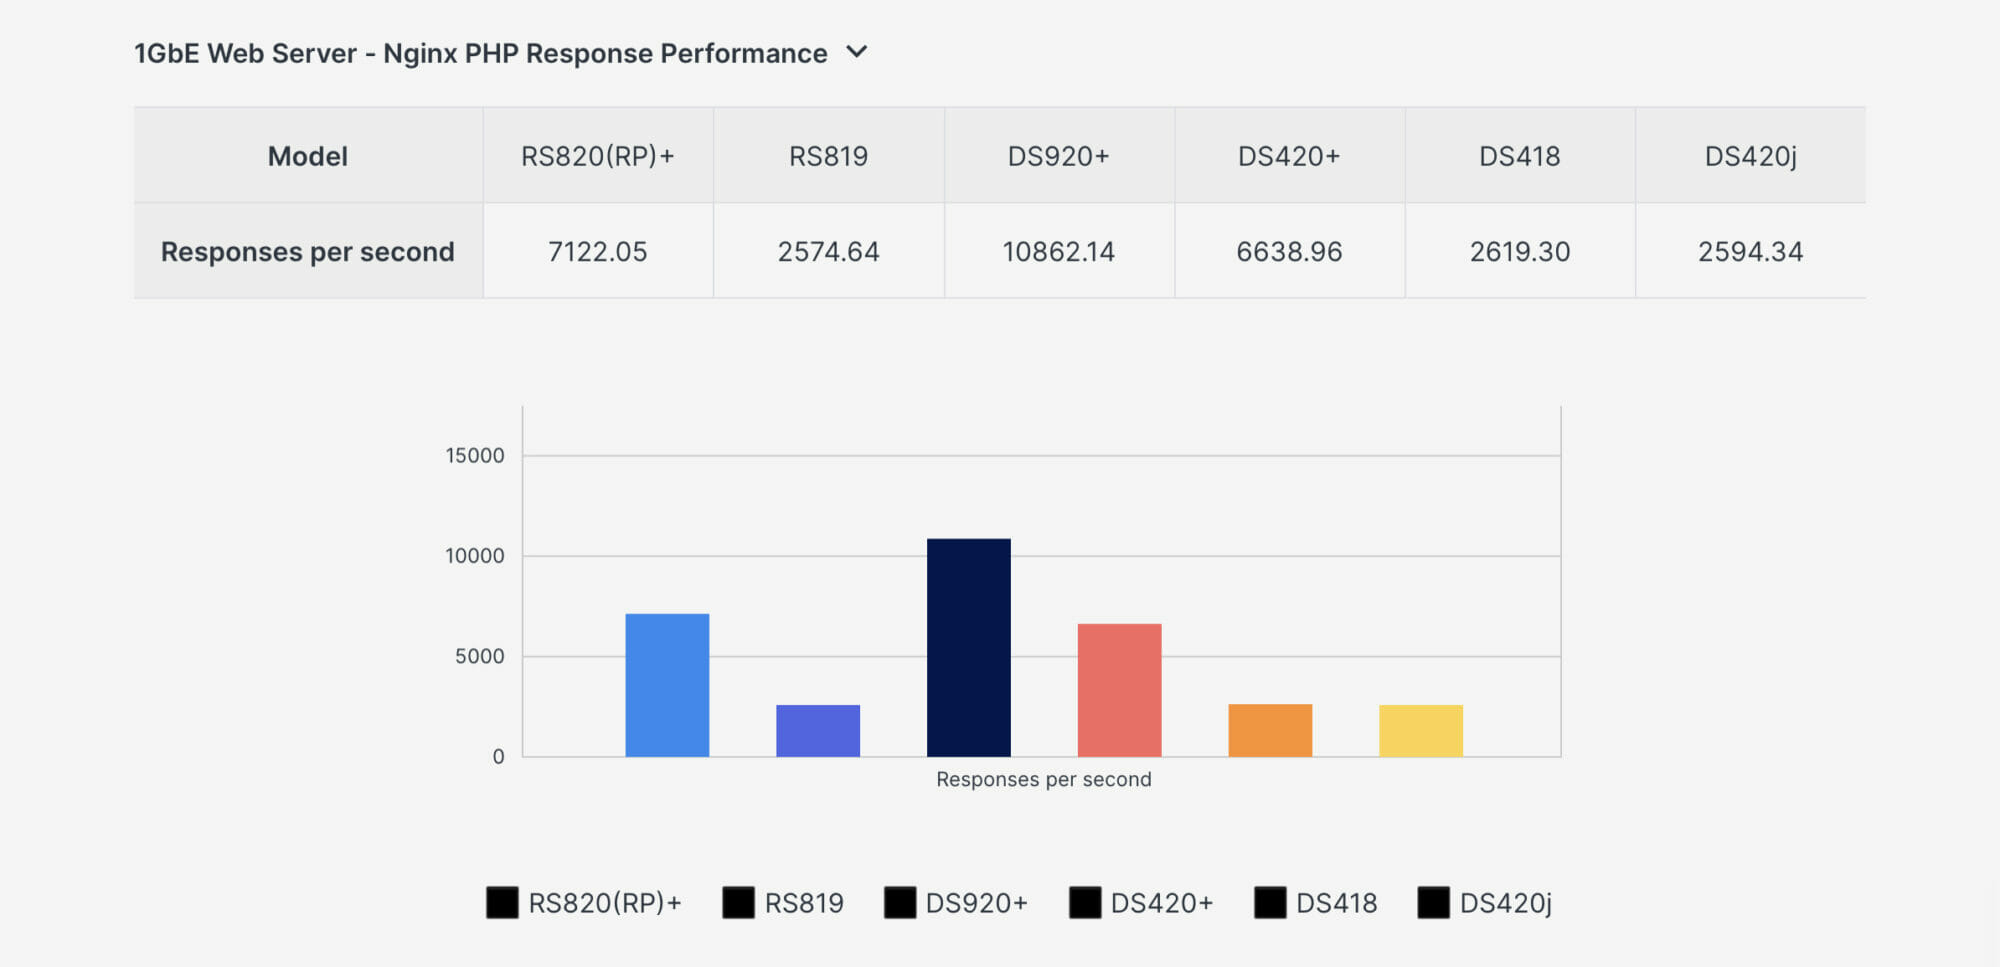Click the RS819 legend label
The height and width of the screenshot is (967, 2000).
804,903
